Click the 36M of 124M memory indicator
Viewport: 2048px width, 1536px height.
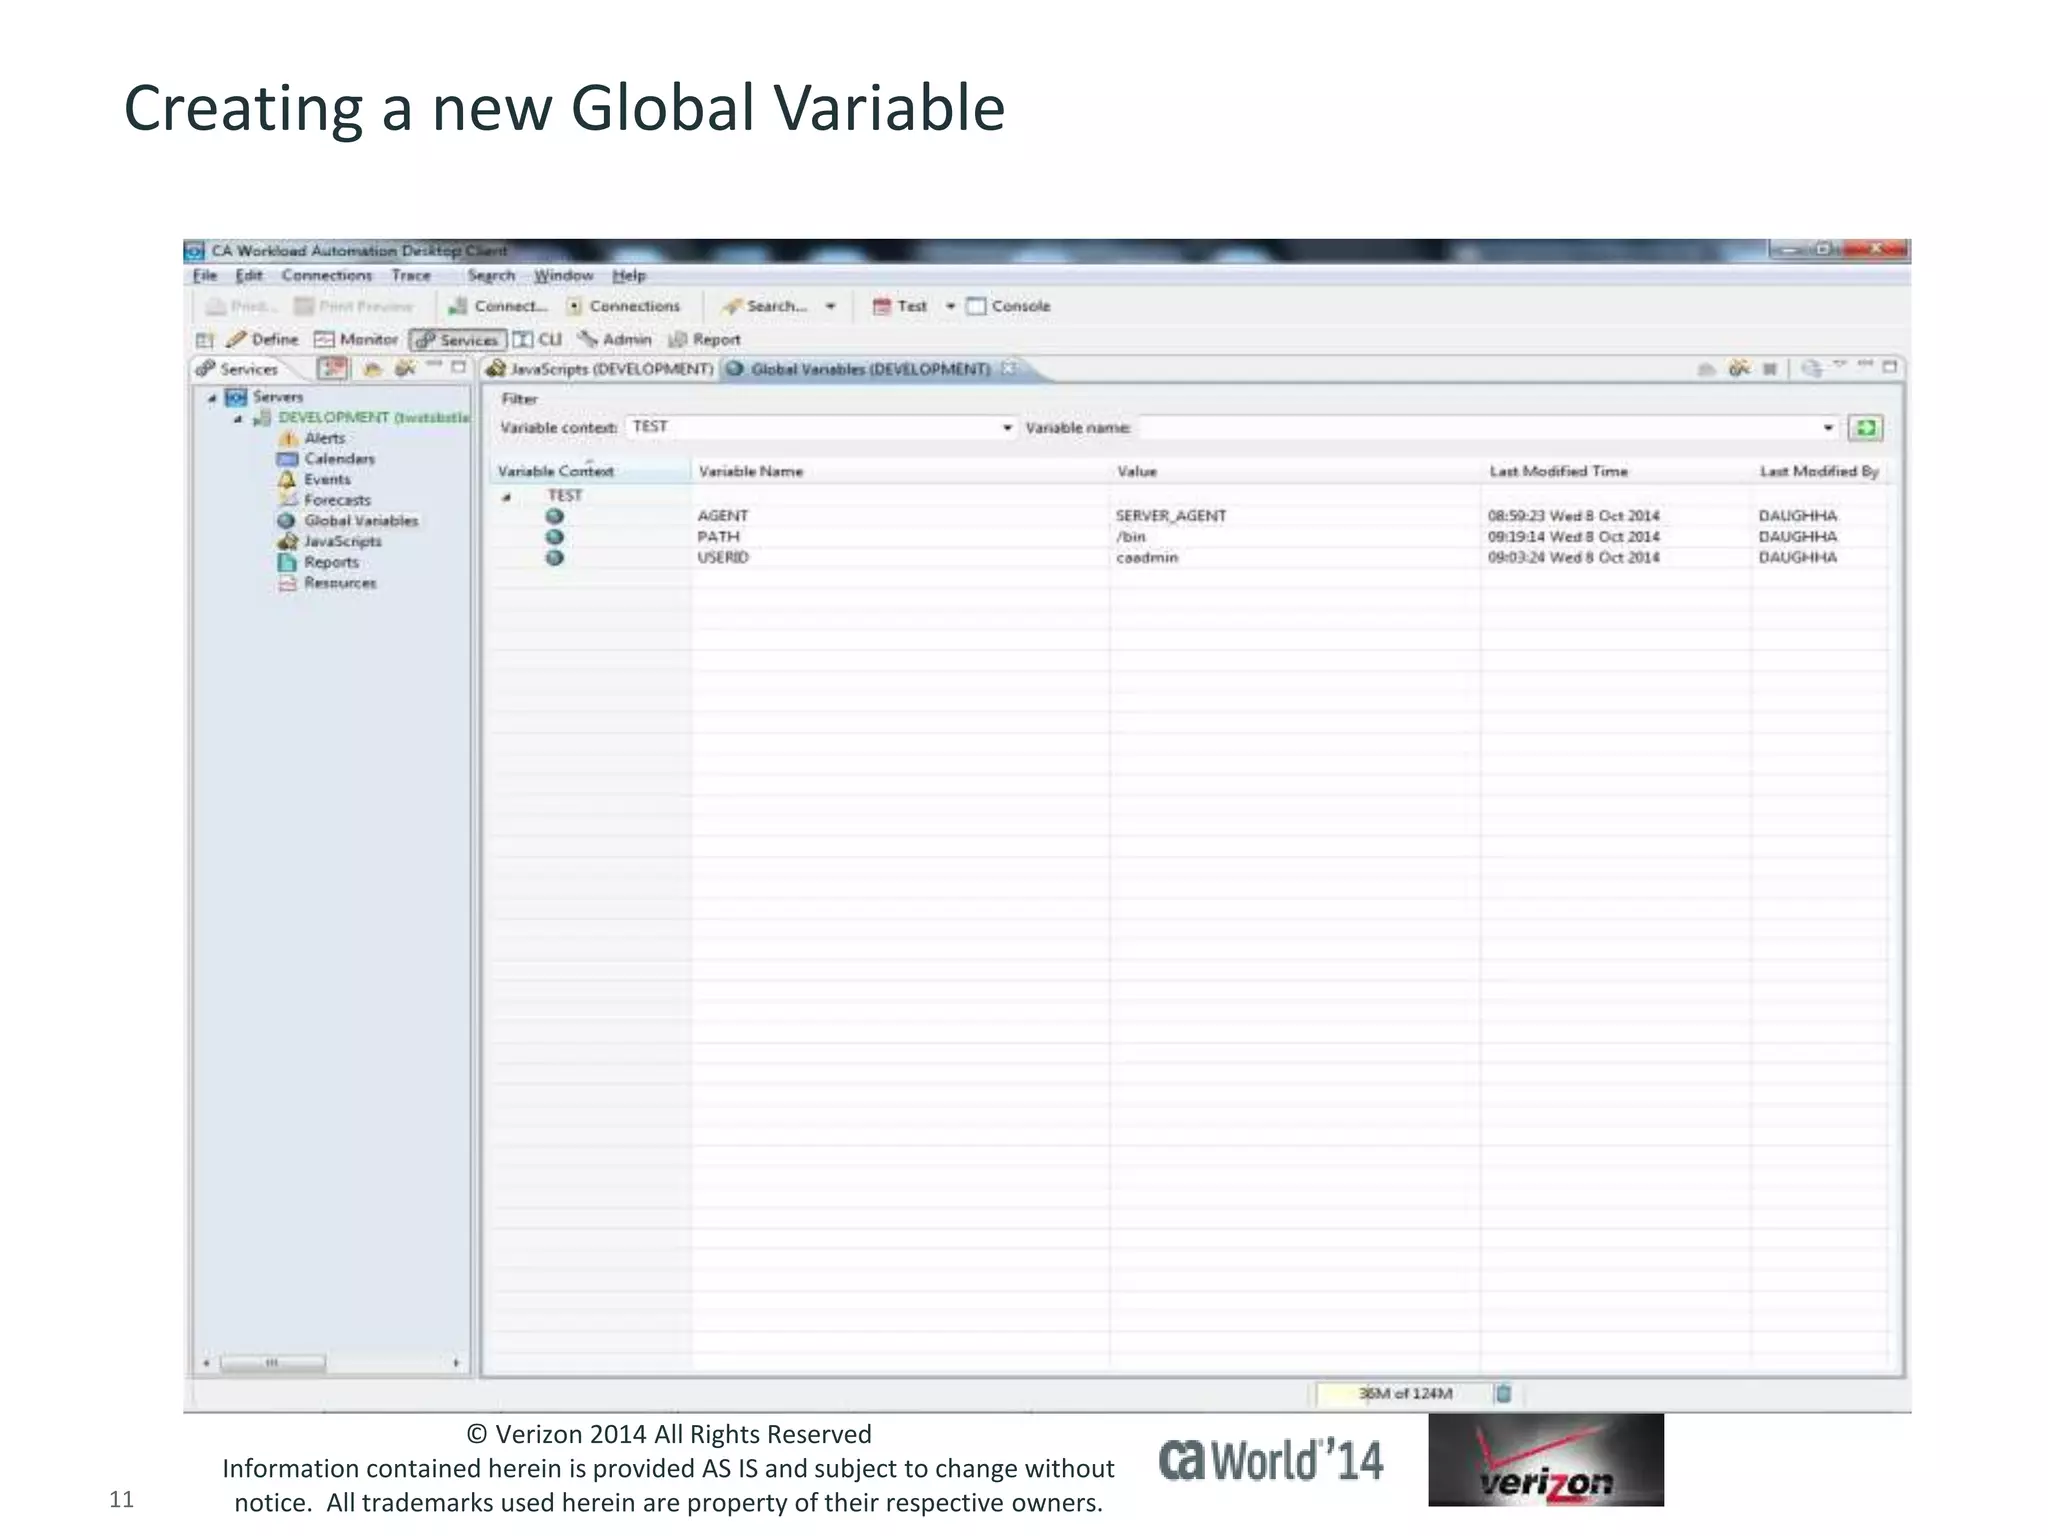point(1404,1393)
